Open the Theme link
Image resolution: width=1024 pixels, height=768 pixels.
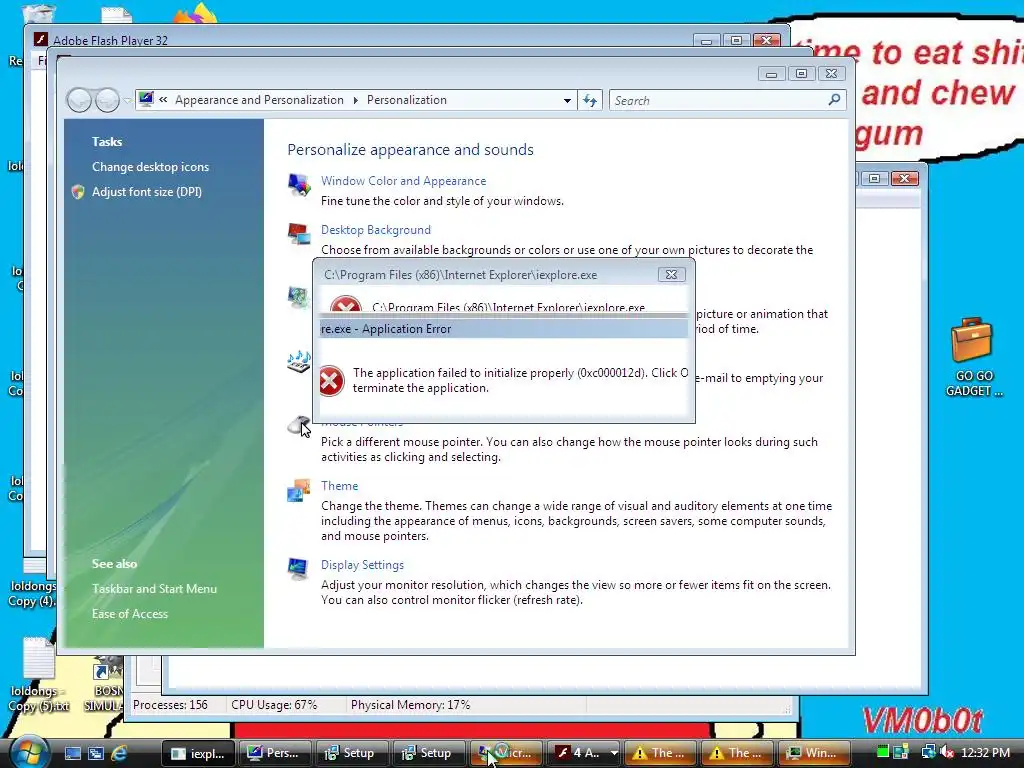click(339, 486)
